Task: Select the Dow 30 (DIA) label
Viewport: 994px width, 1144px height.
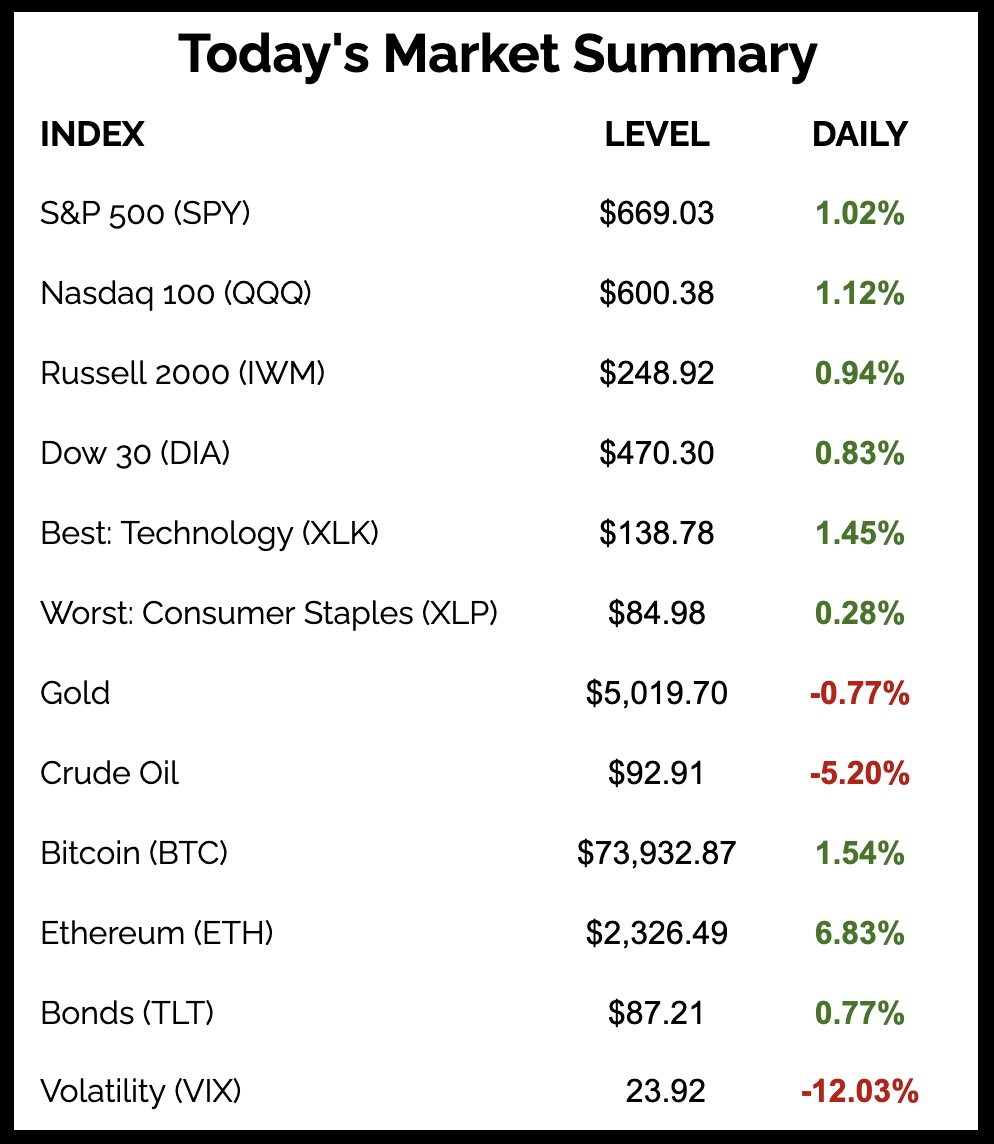Action: 135,453
